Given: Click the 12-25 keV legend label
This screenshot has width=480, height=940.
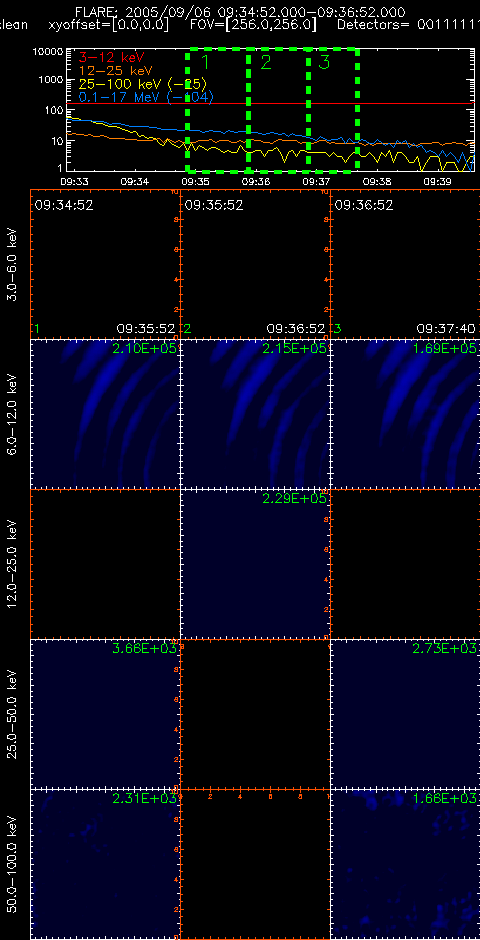Looking at the screenshot, I should click(116, 70).
